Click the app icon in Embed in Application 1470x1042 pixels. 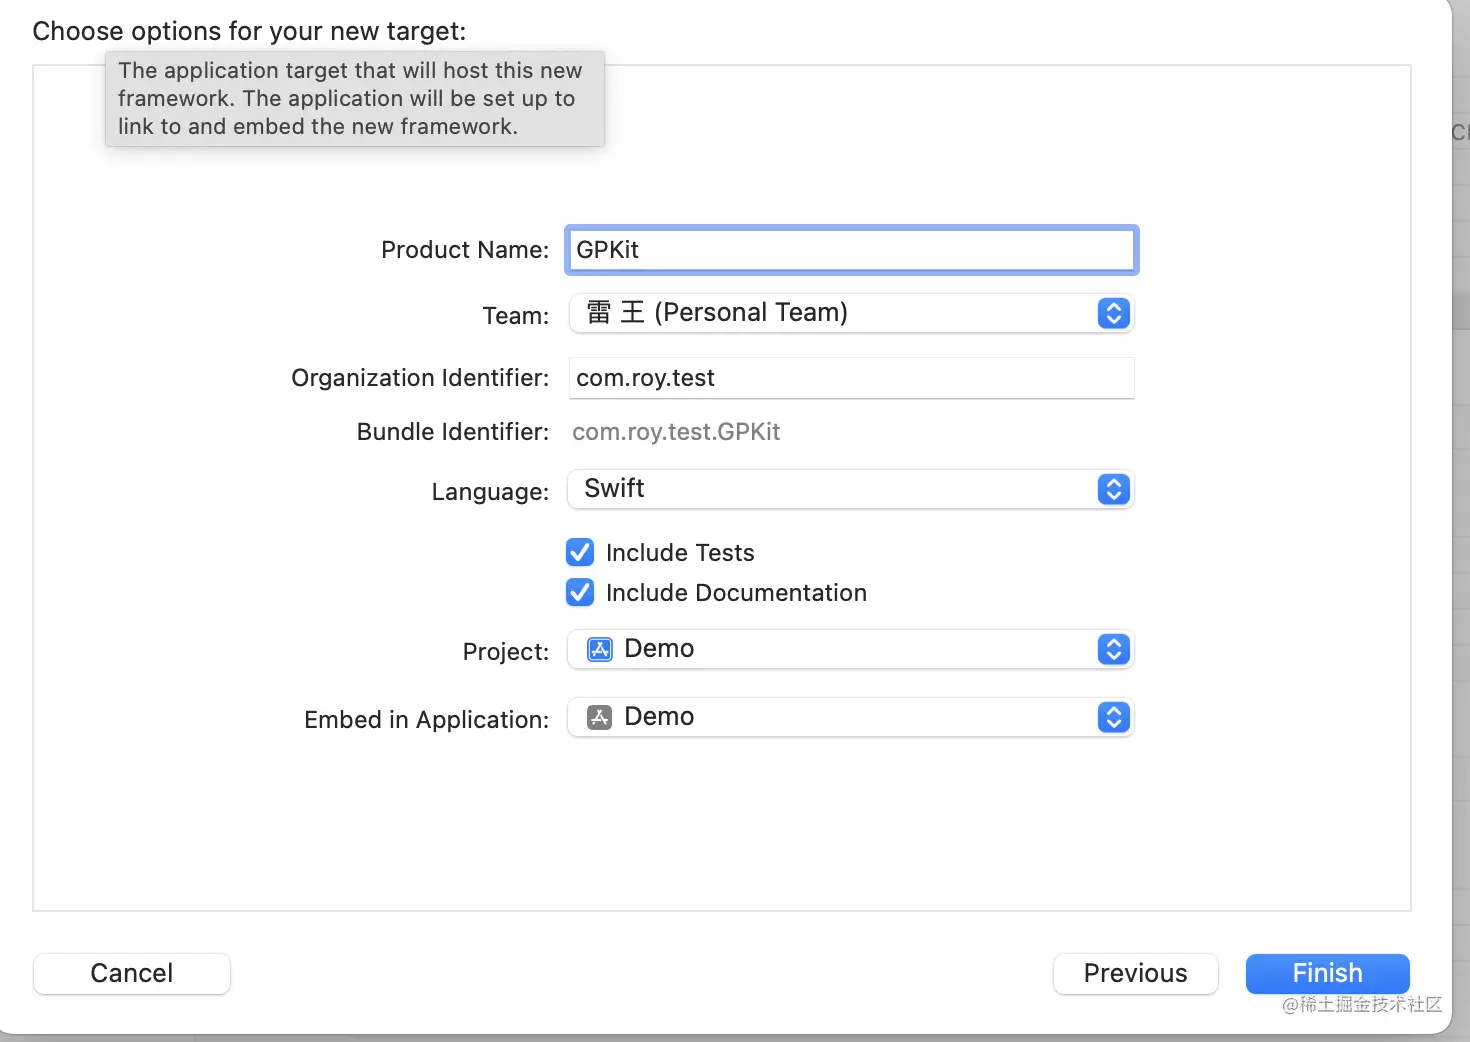pos(599,717)
